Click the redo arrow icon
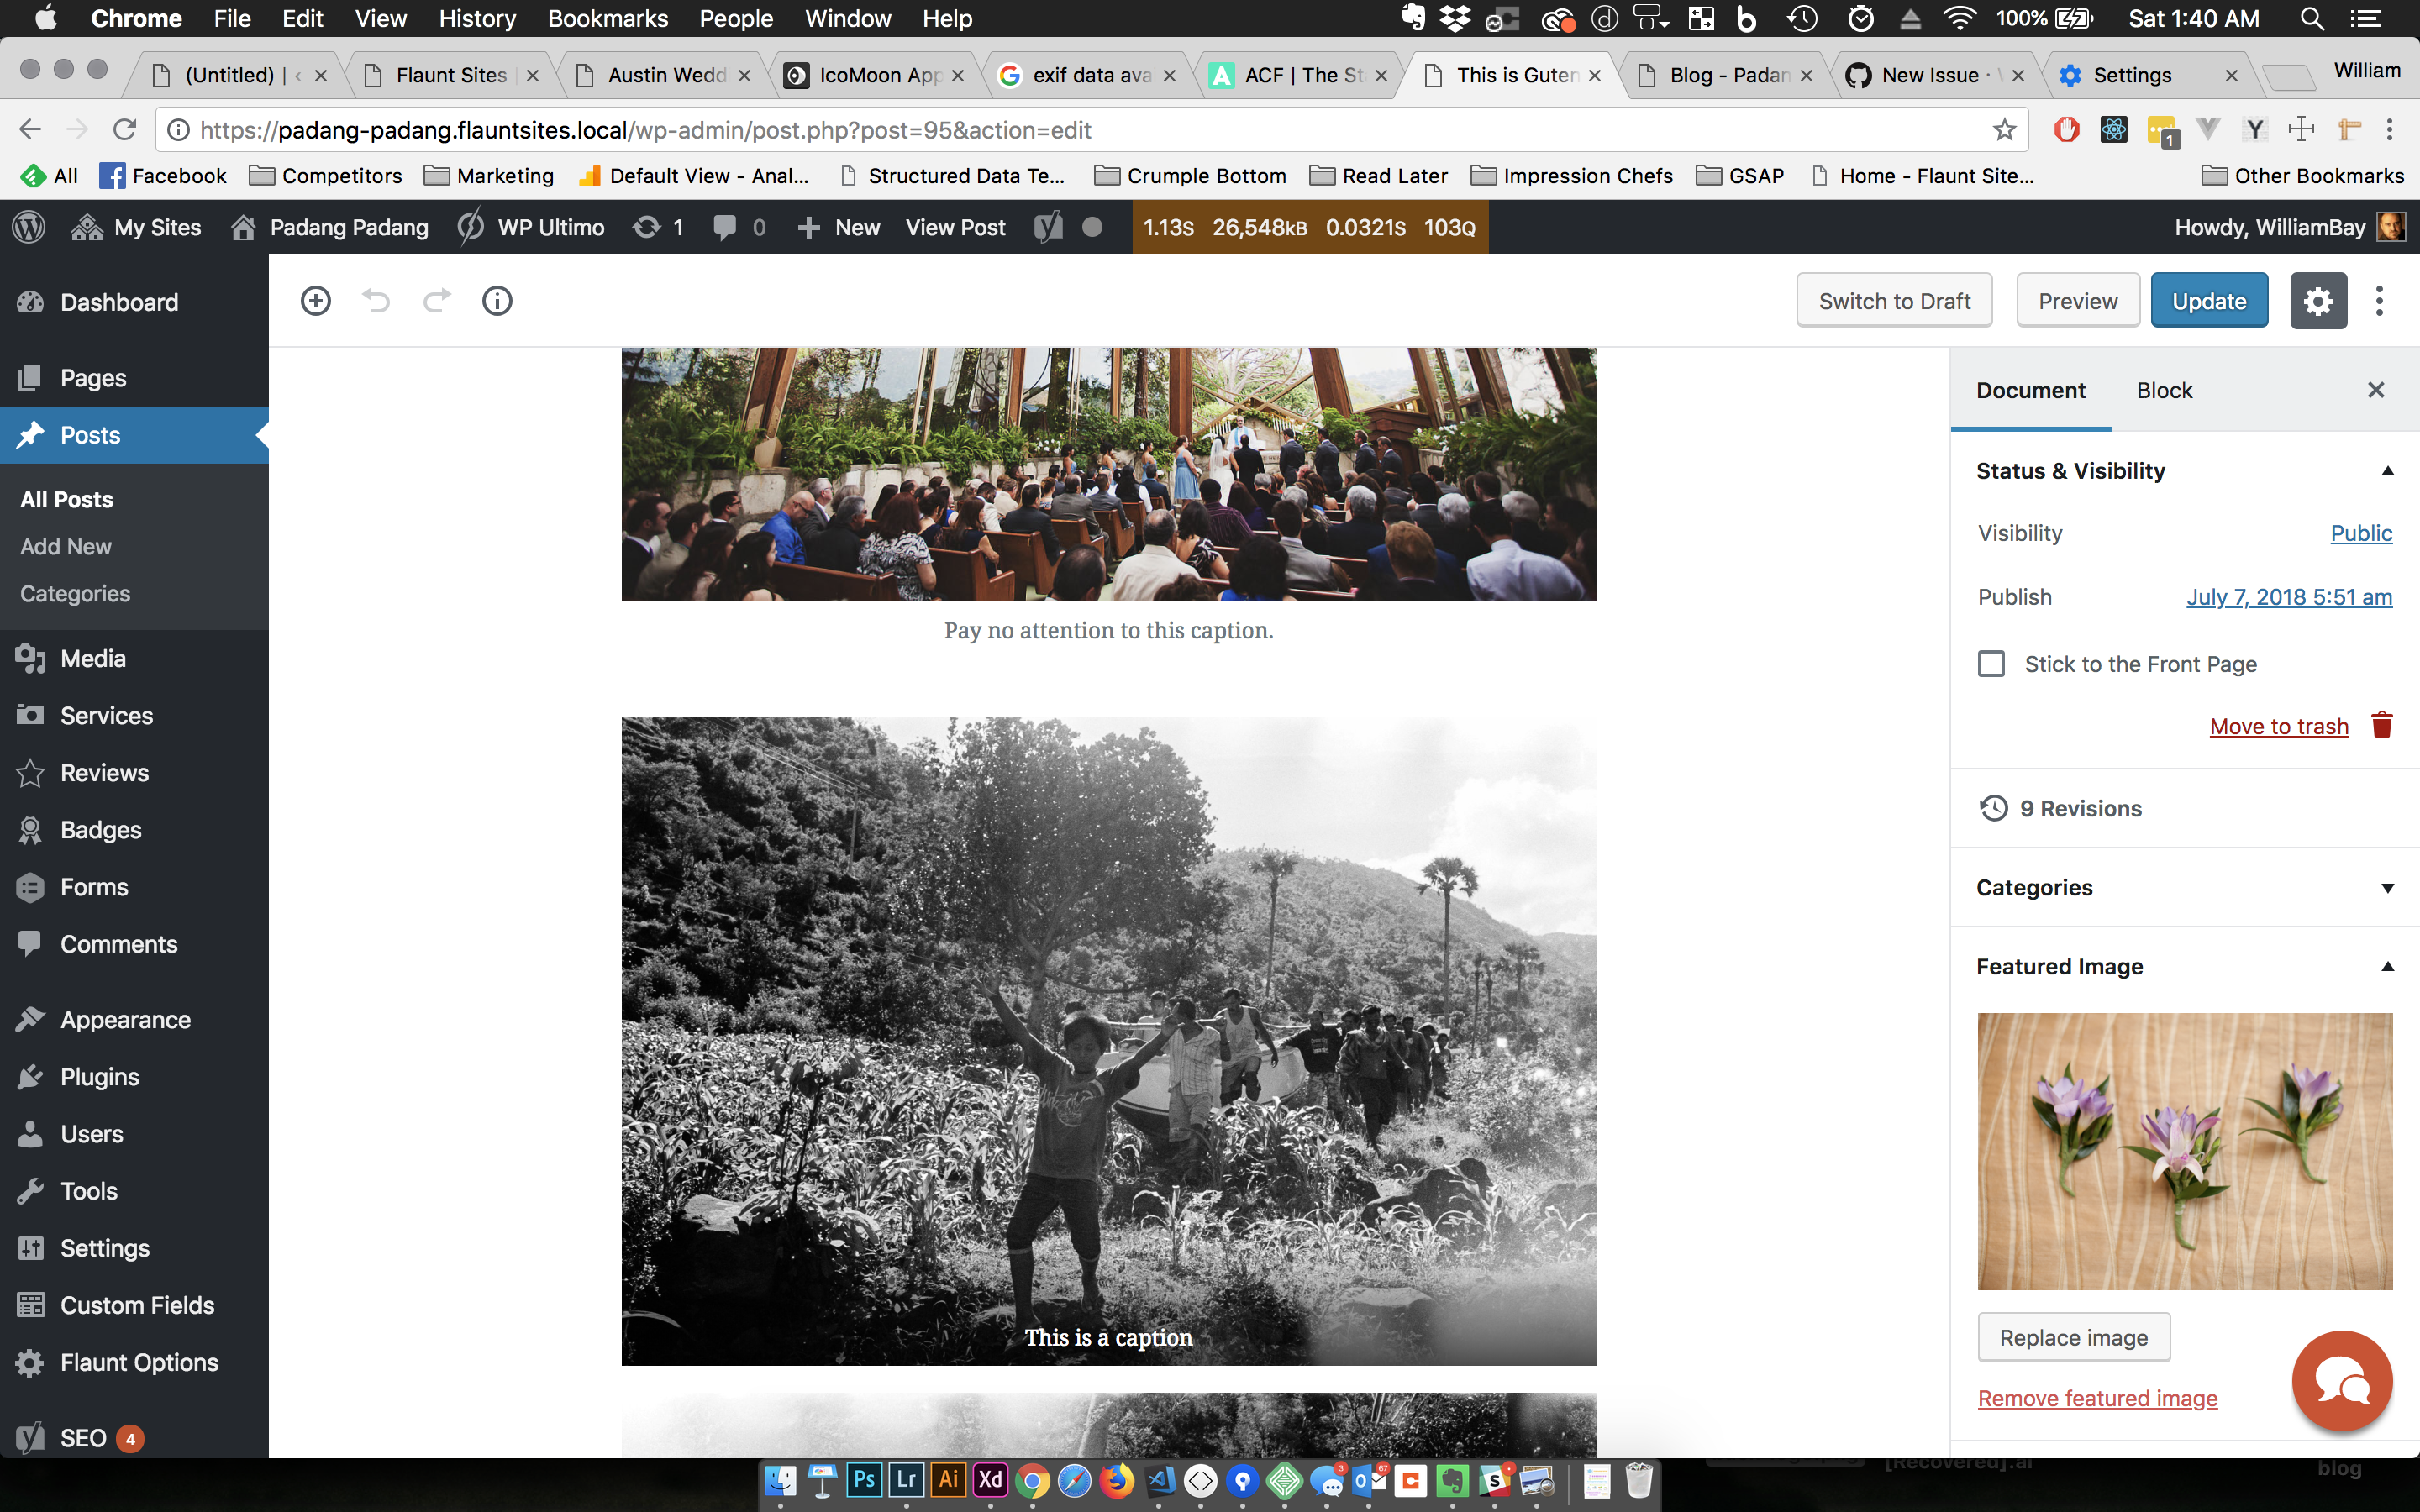Screen dimensions: 2420x1512 point(437,300)
